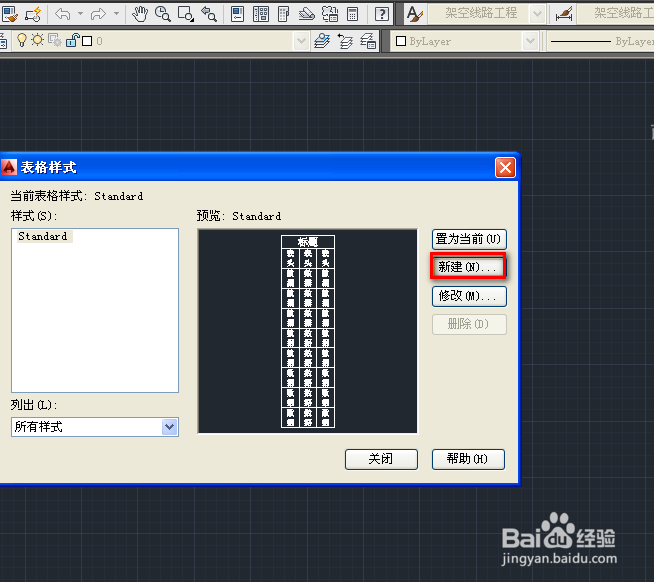
Task: Open the QuickCalc calculator icon
Action: (x=353, y=14)
